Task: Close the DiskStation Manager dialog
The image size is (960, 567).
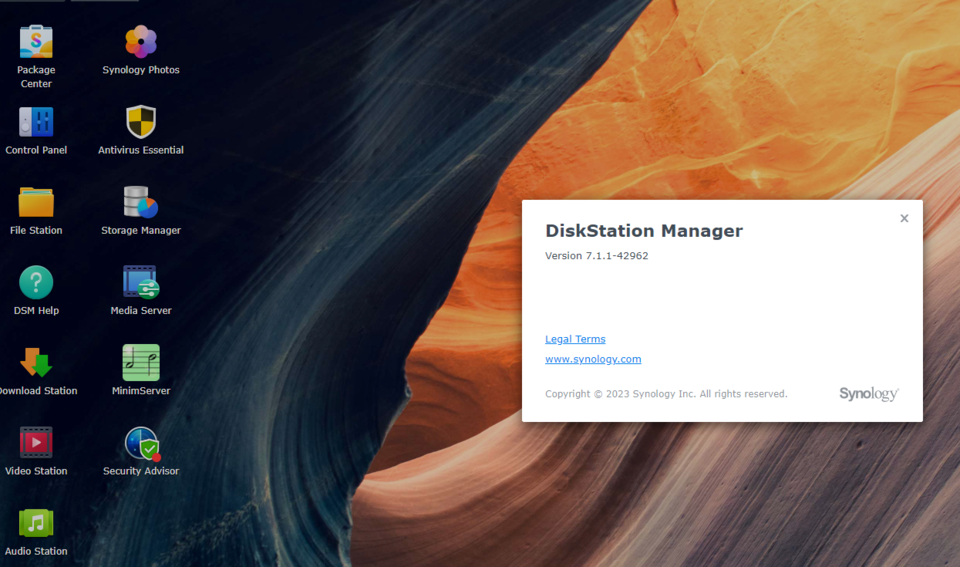Action: pos(904,219)
